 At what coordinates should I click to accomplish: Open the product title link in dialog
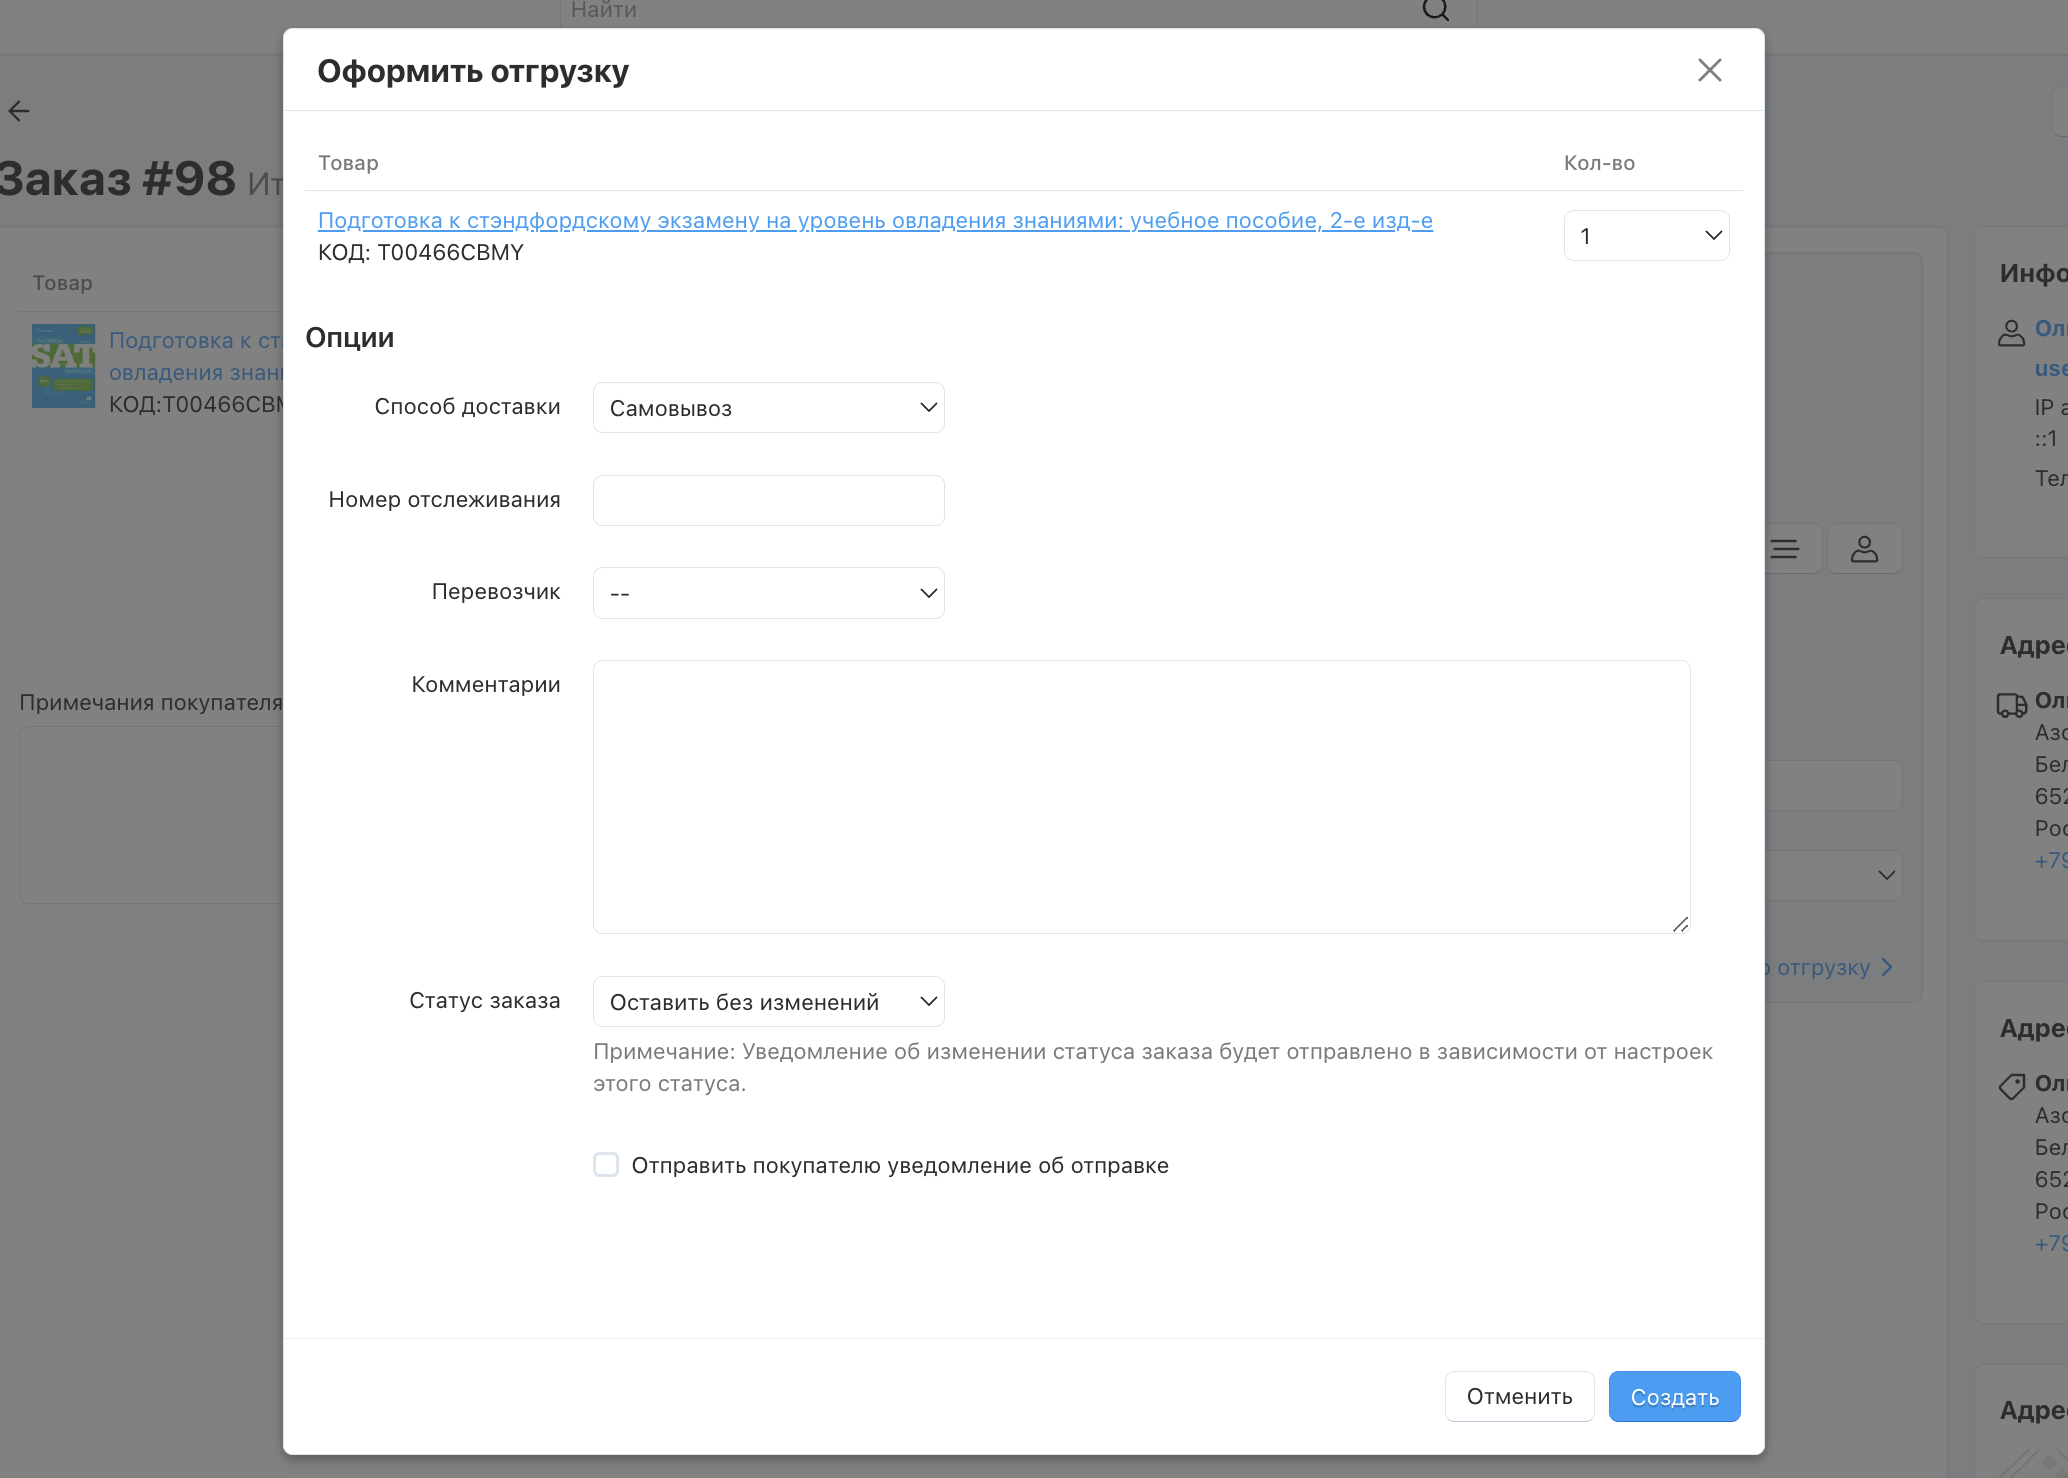(x=875, y=221)
